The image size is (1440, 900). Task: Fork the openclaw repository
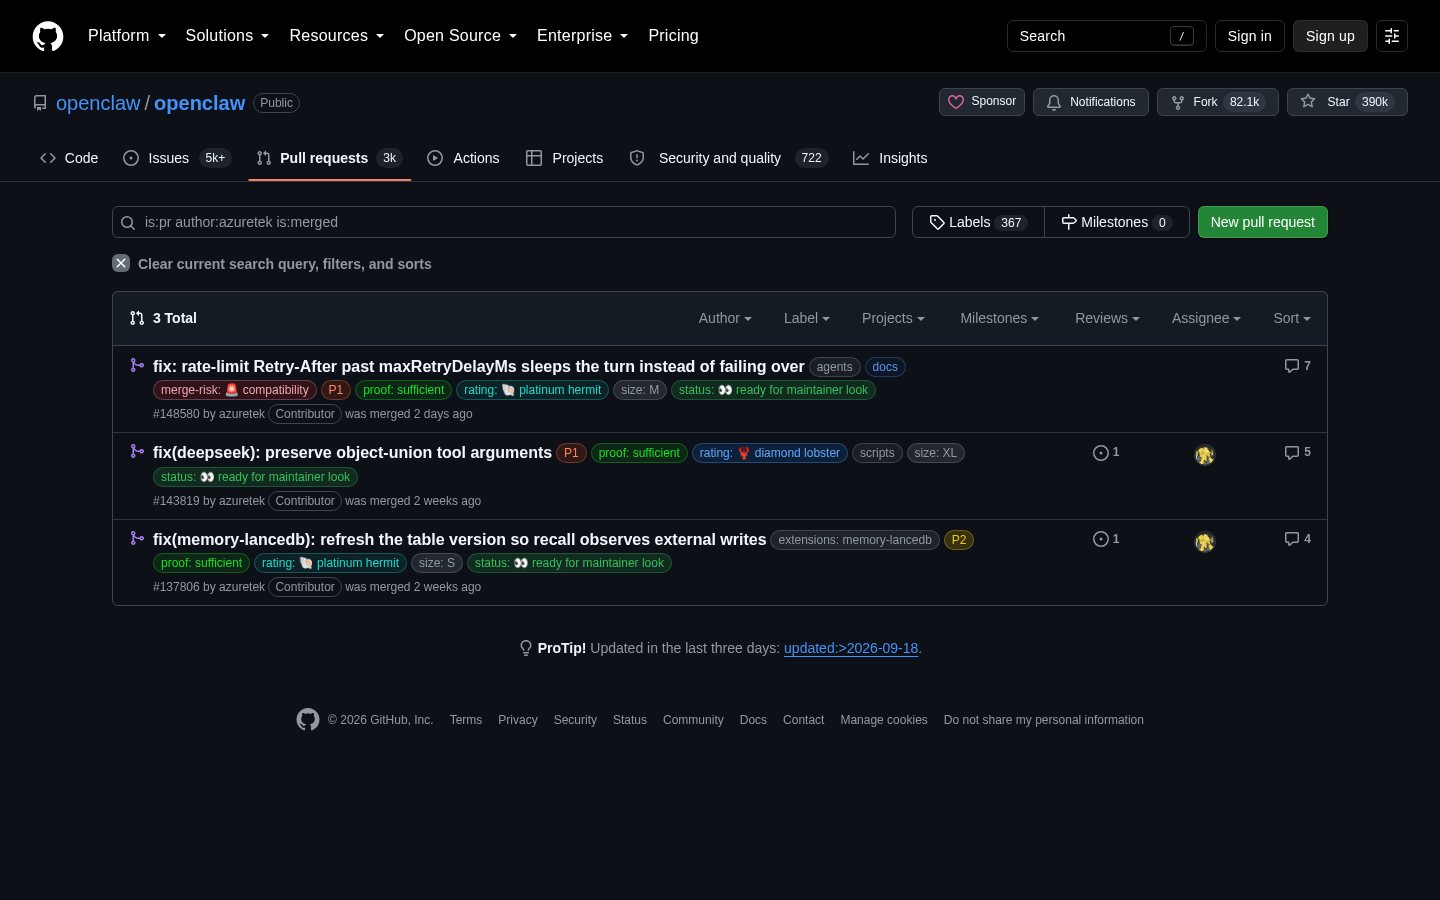click(x=1217, y=102)
